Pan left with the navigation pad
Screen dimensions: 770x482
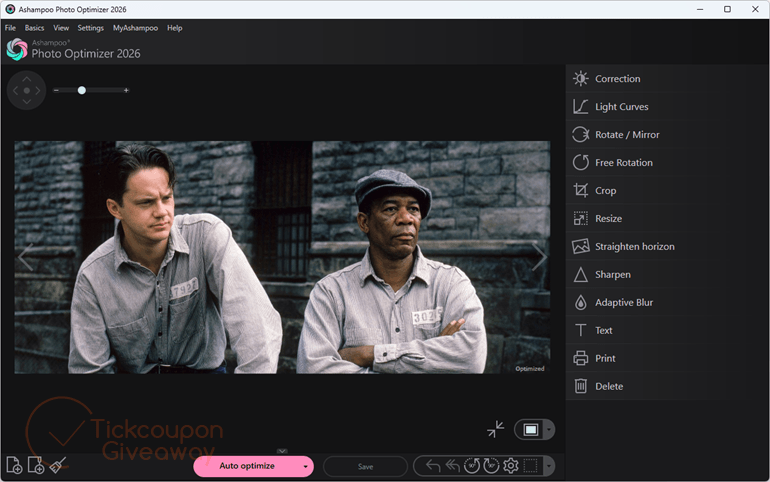tap(15, 90)
